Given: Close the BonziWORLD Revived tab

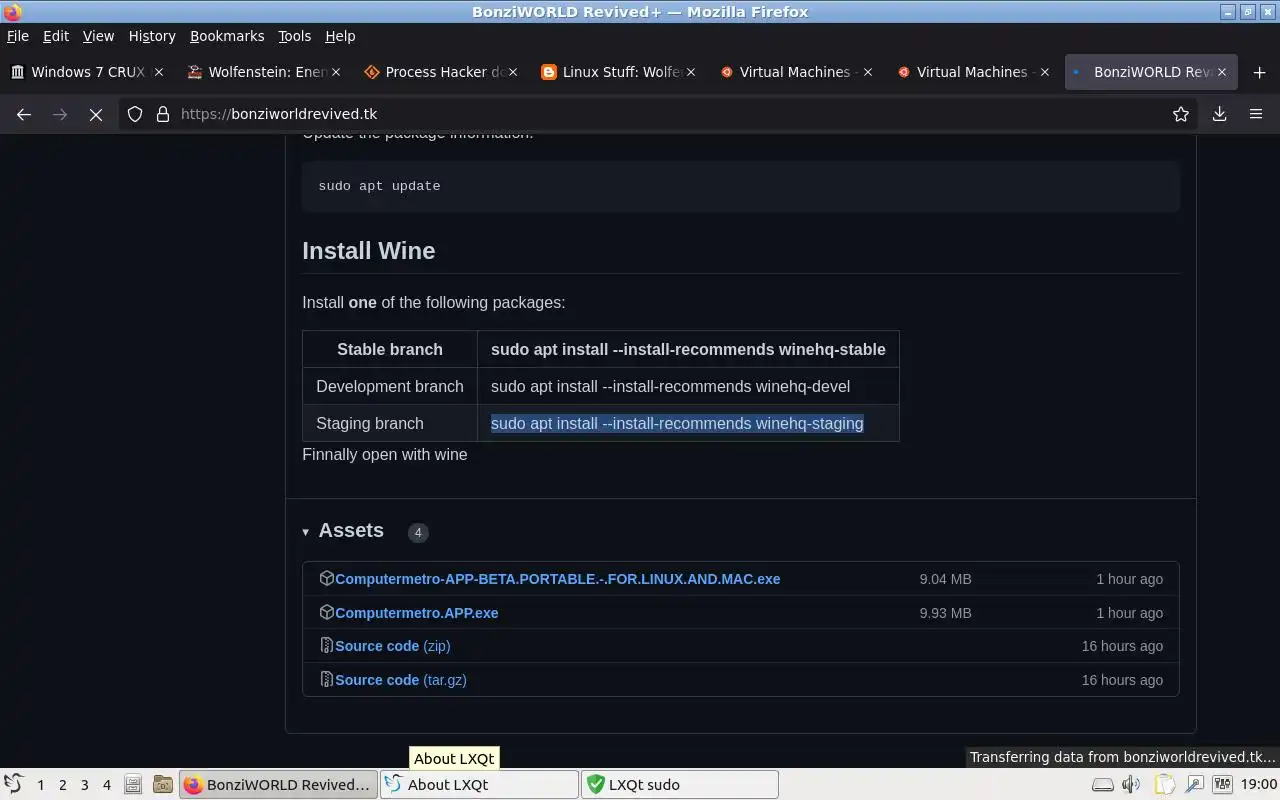Looking at the screenshot, I should [x=1221, y=72].
